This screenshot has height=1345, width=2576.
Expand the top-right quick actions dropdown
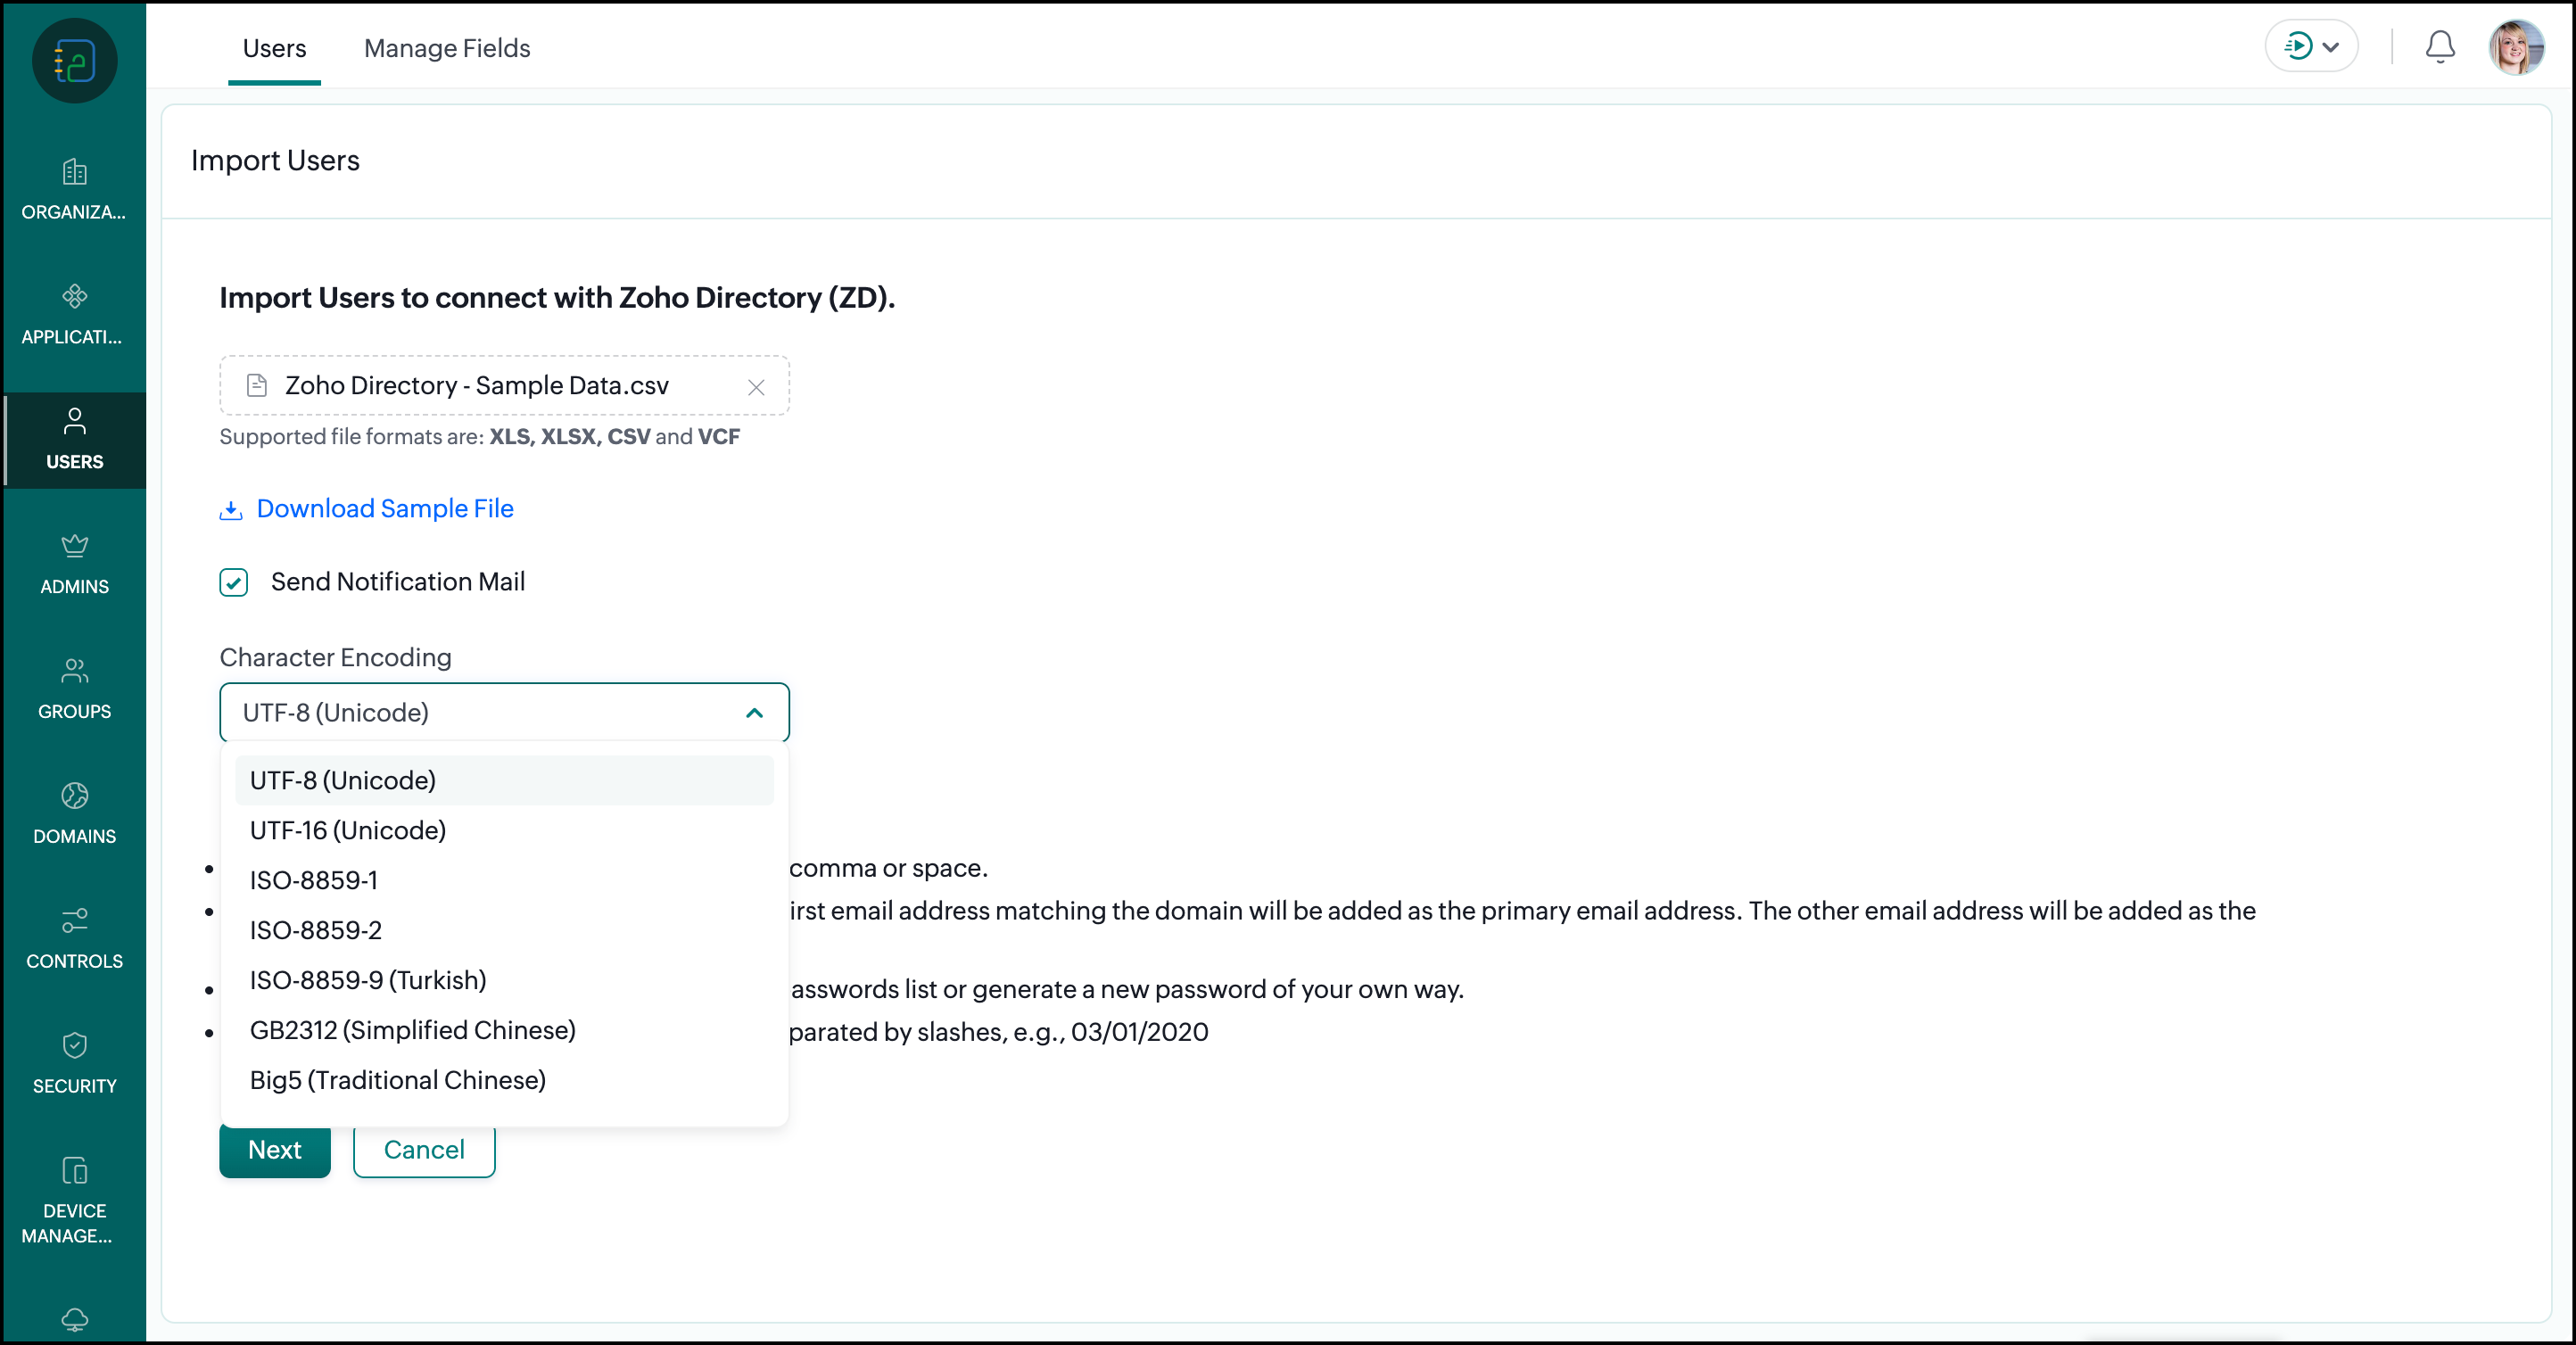tap(2311, 47)
